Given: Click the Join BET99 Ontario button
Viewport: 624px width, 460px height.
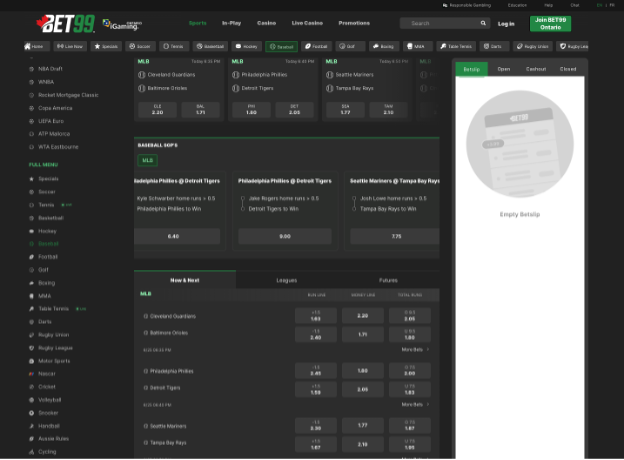Looking at the screenshot, I should coord(550,23).
